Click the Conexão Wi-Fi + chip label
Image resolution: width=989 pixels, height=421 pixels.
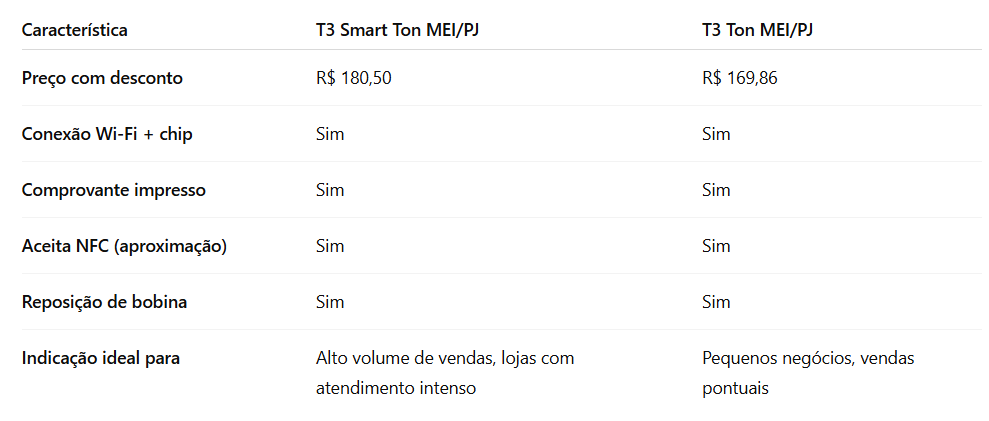coord(107,134)
